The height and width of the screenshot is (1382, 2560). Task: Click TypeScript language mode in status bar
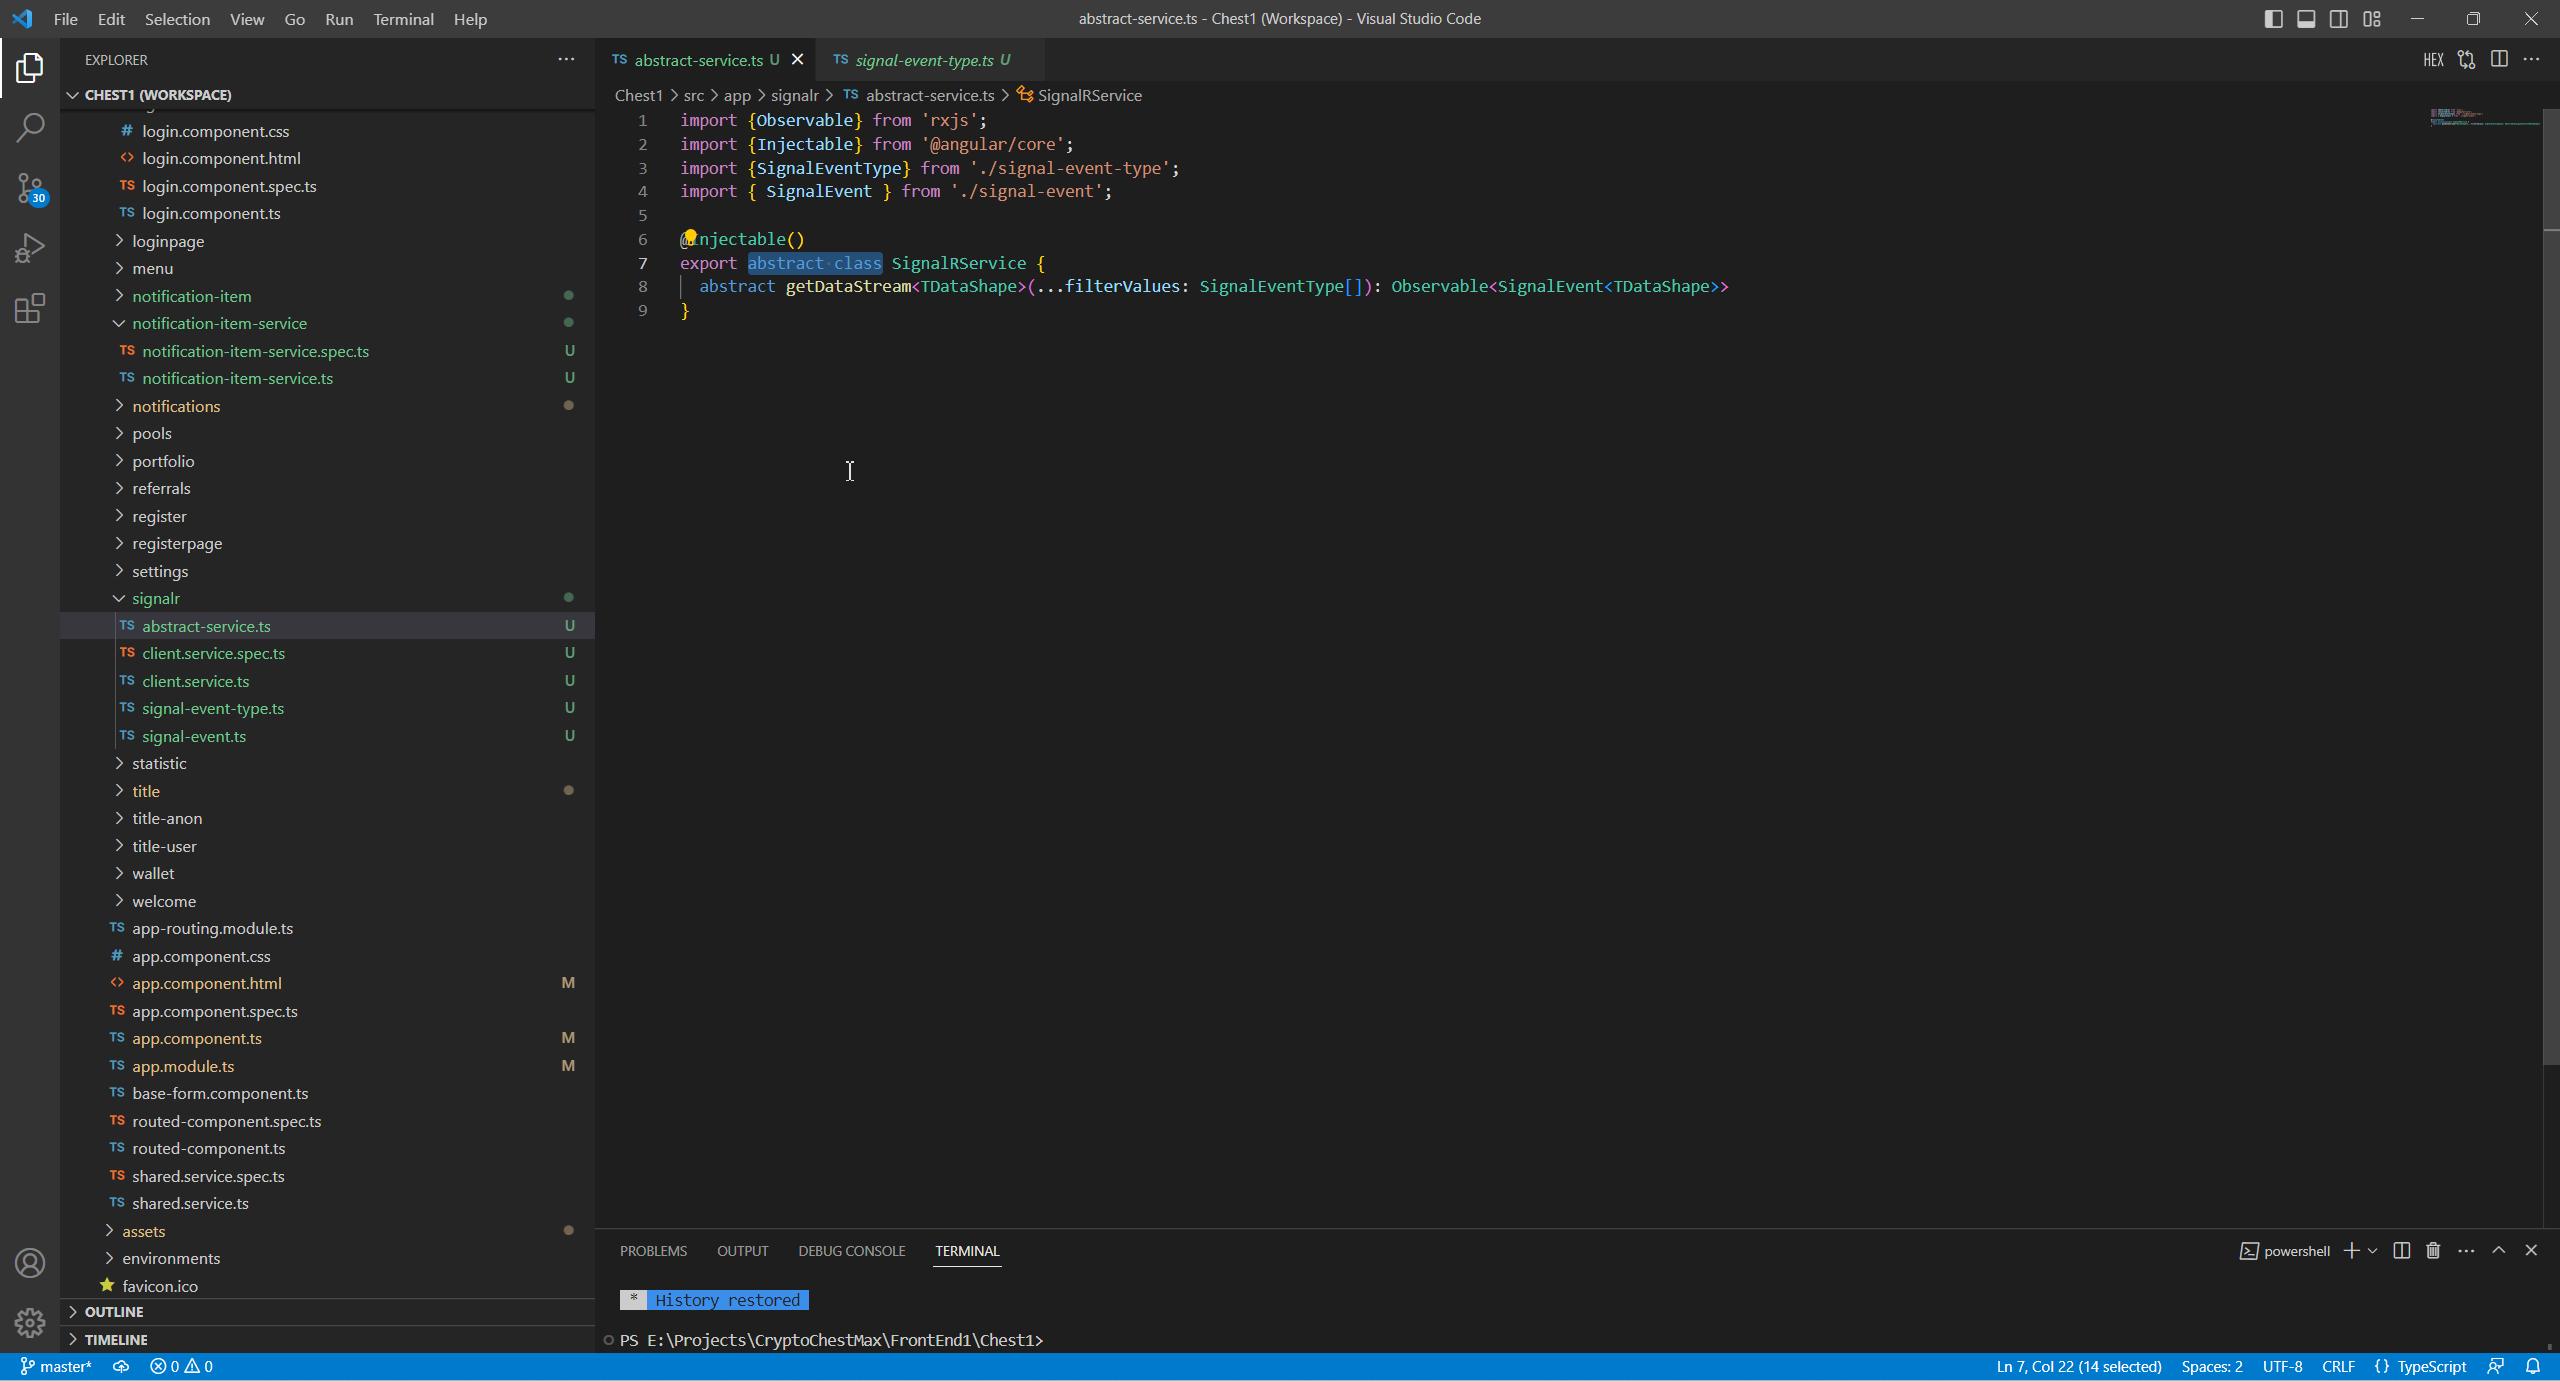(2431, 1366)
